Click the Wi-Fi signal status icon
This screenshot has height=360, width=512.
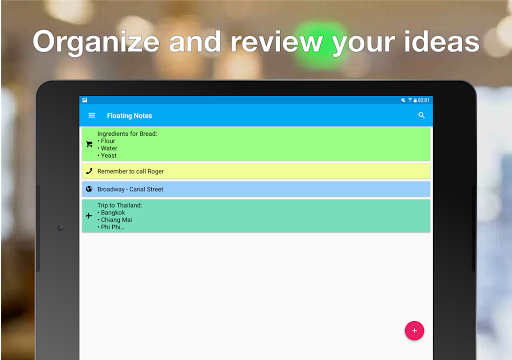[x=410, y=100]
